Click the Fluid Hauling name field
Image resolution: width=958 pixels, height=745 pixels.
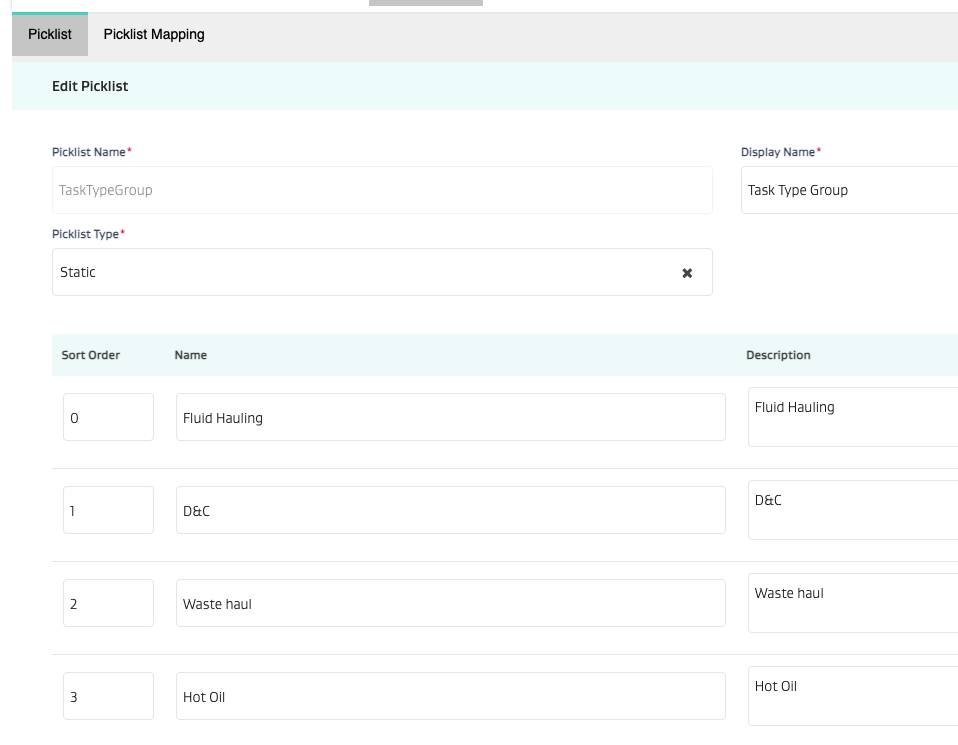point(450,418)
